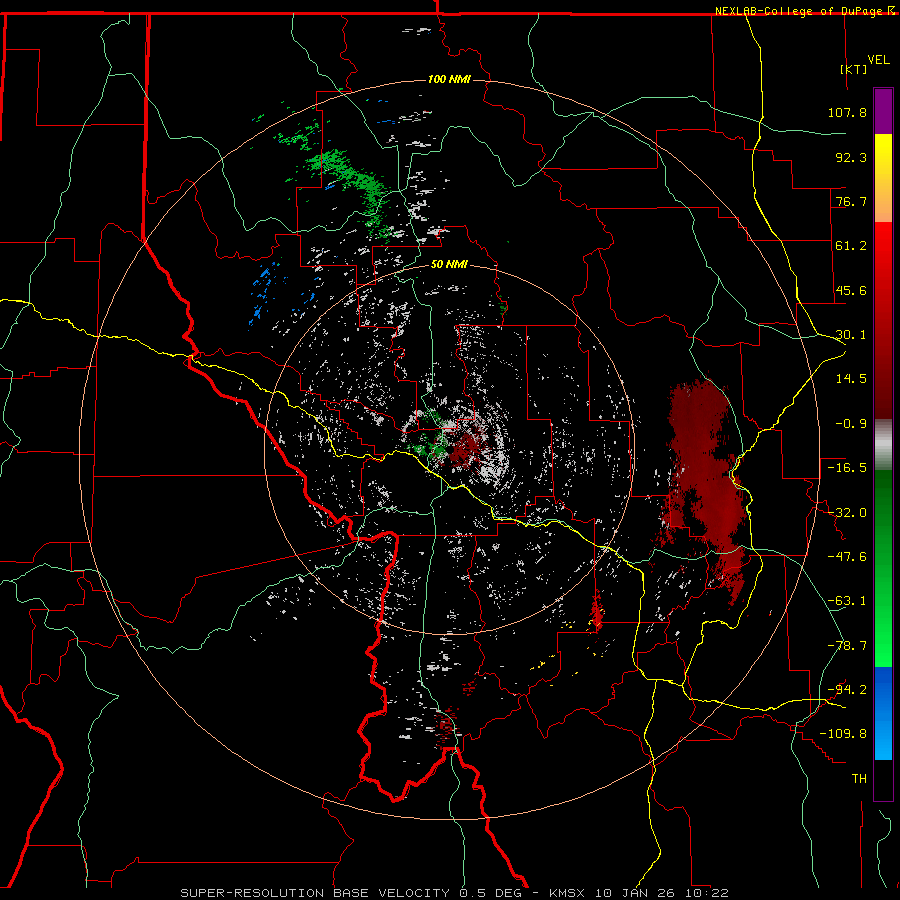
Task: Click the -47.6 scale value
Action: (847, 557)
